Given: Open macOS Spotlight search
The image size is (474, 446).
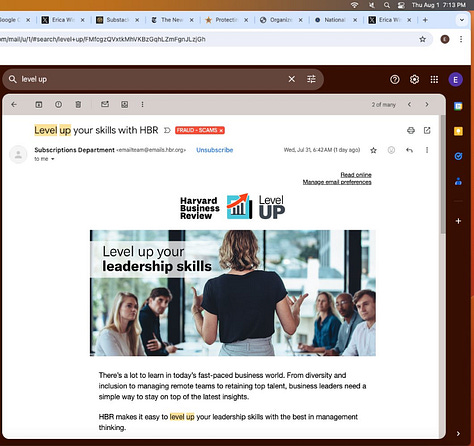Looking at the screenshot, I should pyautogui.click(x=386, y=5).
